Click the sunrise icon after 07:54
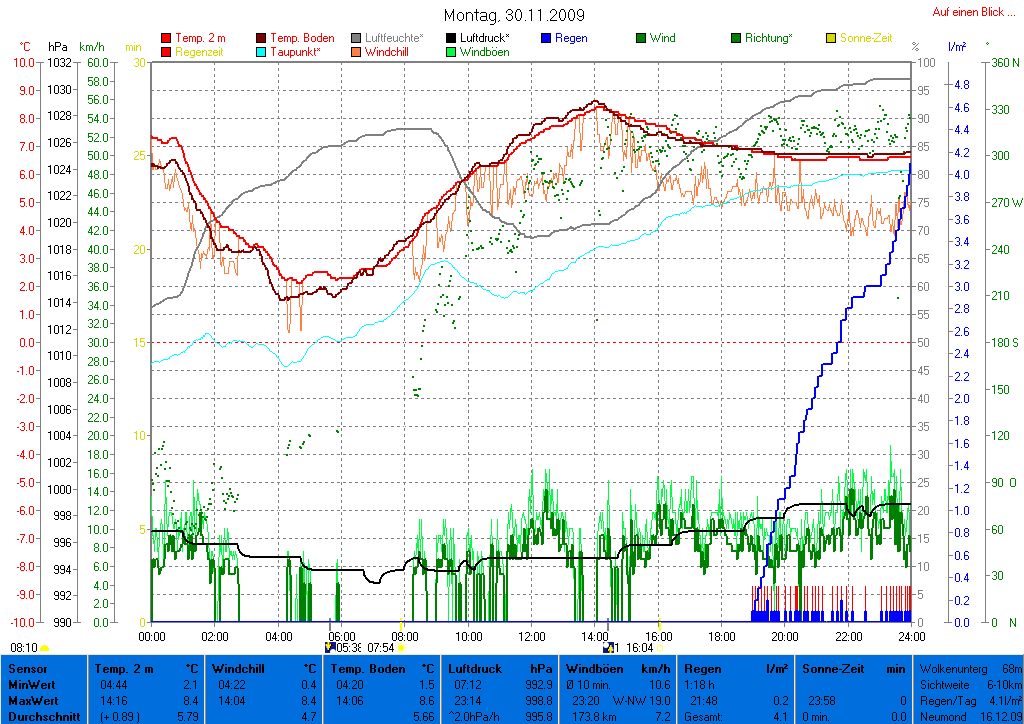Viewport: 1024px width, 724px height. (x=402, y=648)
